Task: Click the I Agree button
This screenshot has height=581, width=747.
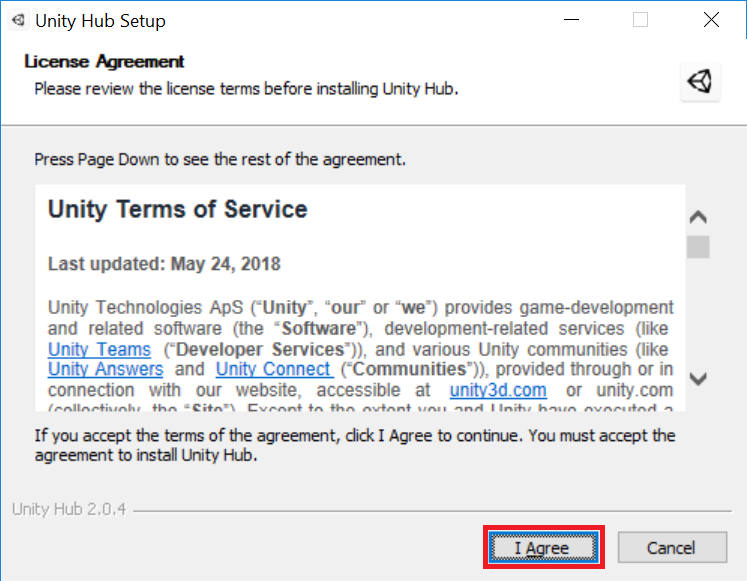Action: (x=544, y=547)
